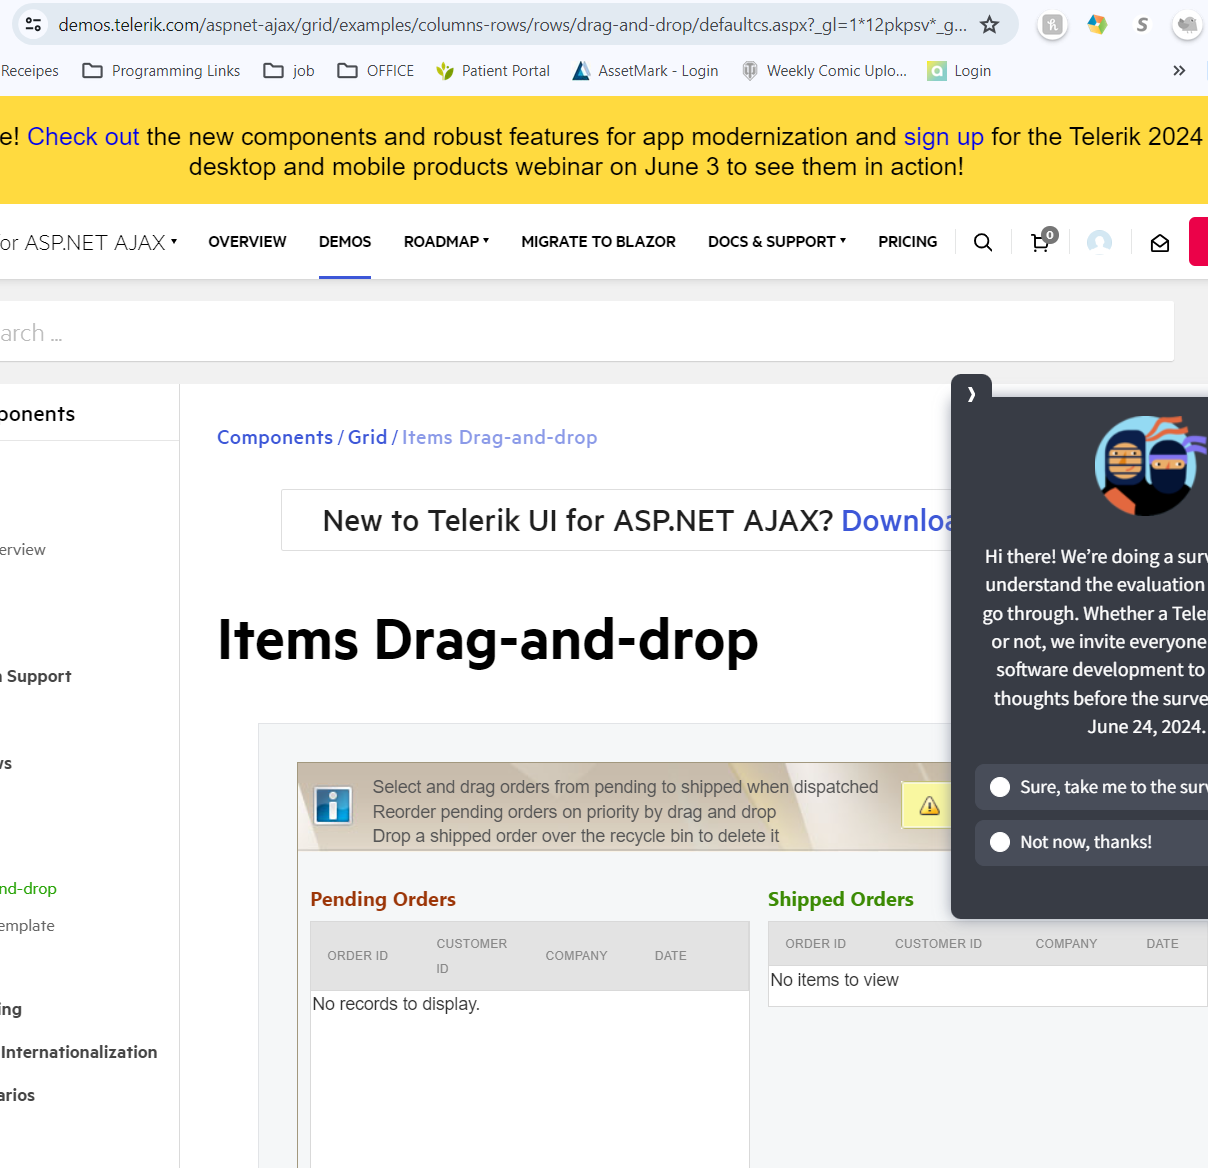Go to the PRICING menu item

click(x=907, y=242)
